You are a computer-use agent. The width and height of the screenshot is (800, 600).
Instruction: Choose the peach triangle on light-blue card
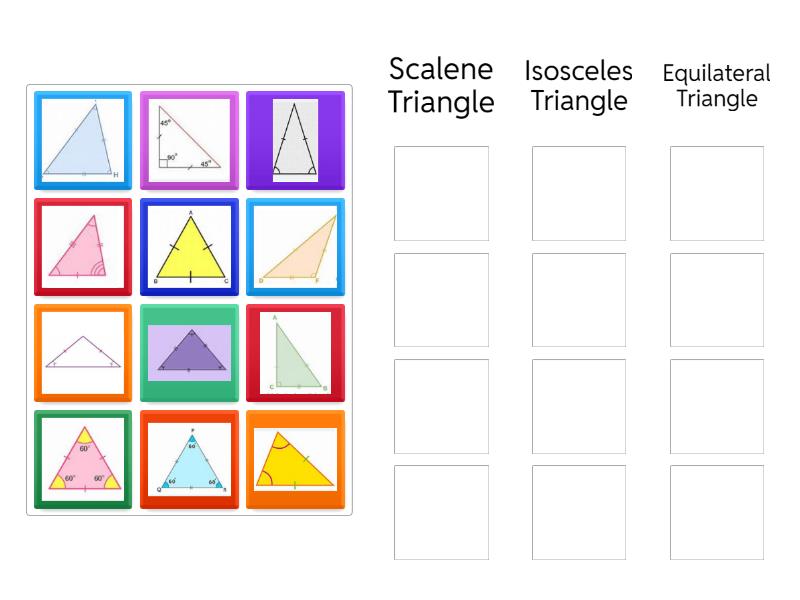click(295, 247)
